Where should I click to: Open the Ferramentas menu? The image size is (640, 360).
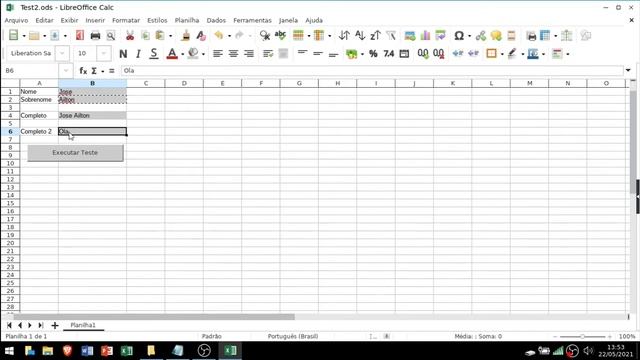[252, 20]
